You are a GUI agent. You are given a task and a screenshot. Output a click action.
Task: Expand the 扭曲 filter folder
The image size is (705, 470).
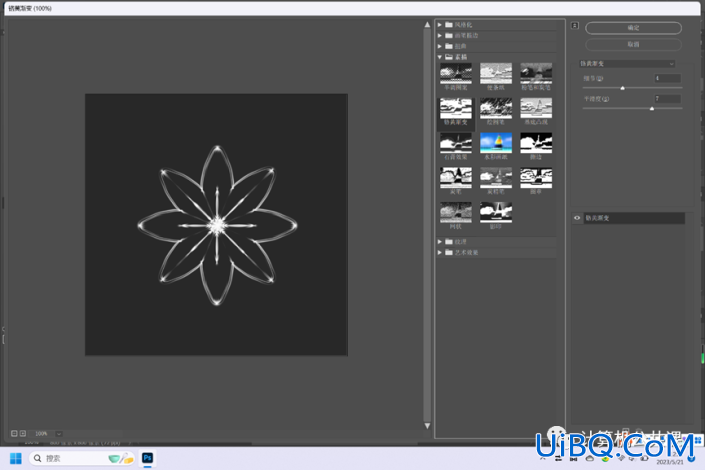click(x=440, y=46)
